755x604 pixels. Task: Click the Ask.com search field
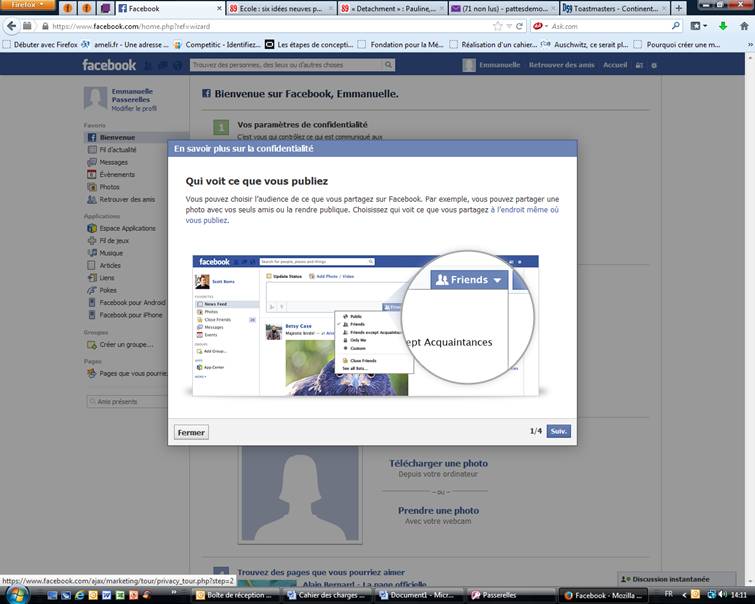(609, 26)
